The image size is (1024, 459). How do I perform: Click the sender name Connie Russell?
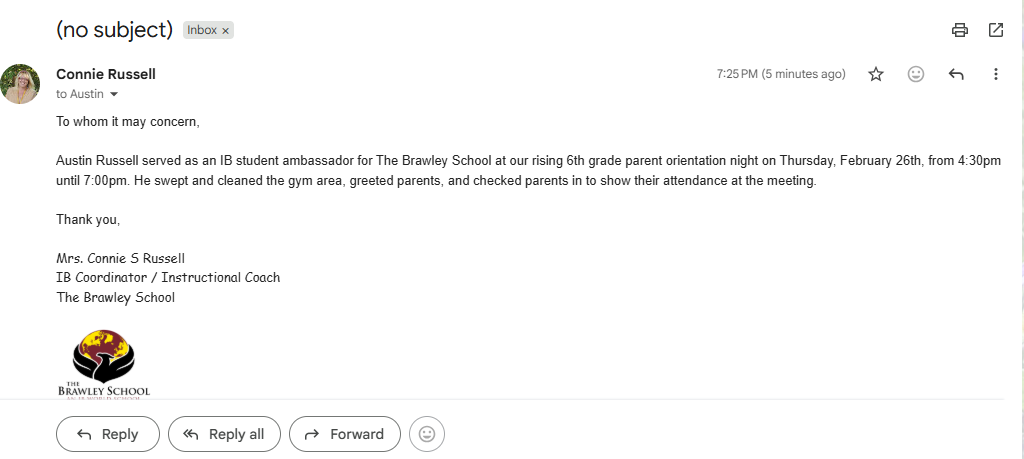click(106, 74)
